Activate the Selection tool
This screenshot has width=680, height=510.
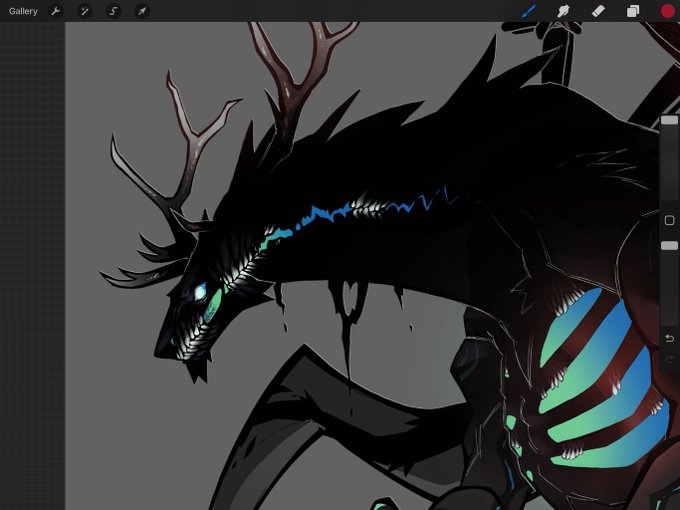(x=113, y=11)
